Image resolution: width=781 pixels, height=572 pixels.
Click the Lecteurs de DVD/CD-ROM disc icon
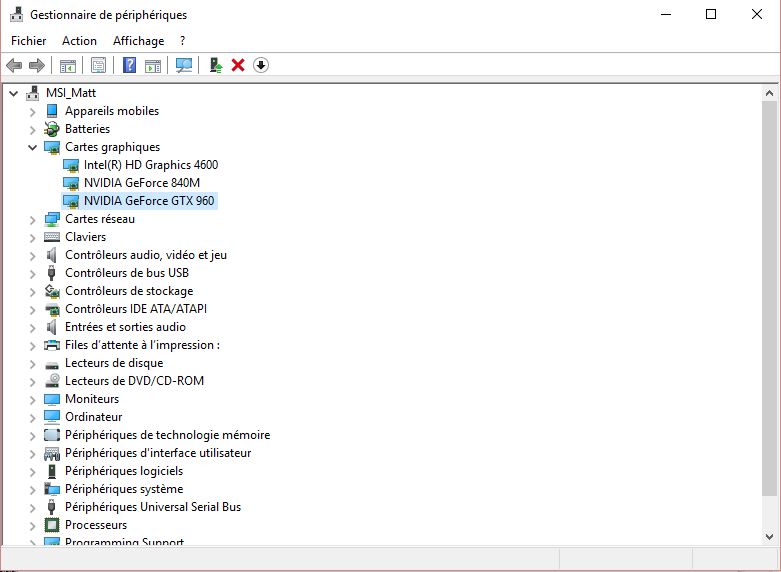(52, 381)
